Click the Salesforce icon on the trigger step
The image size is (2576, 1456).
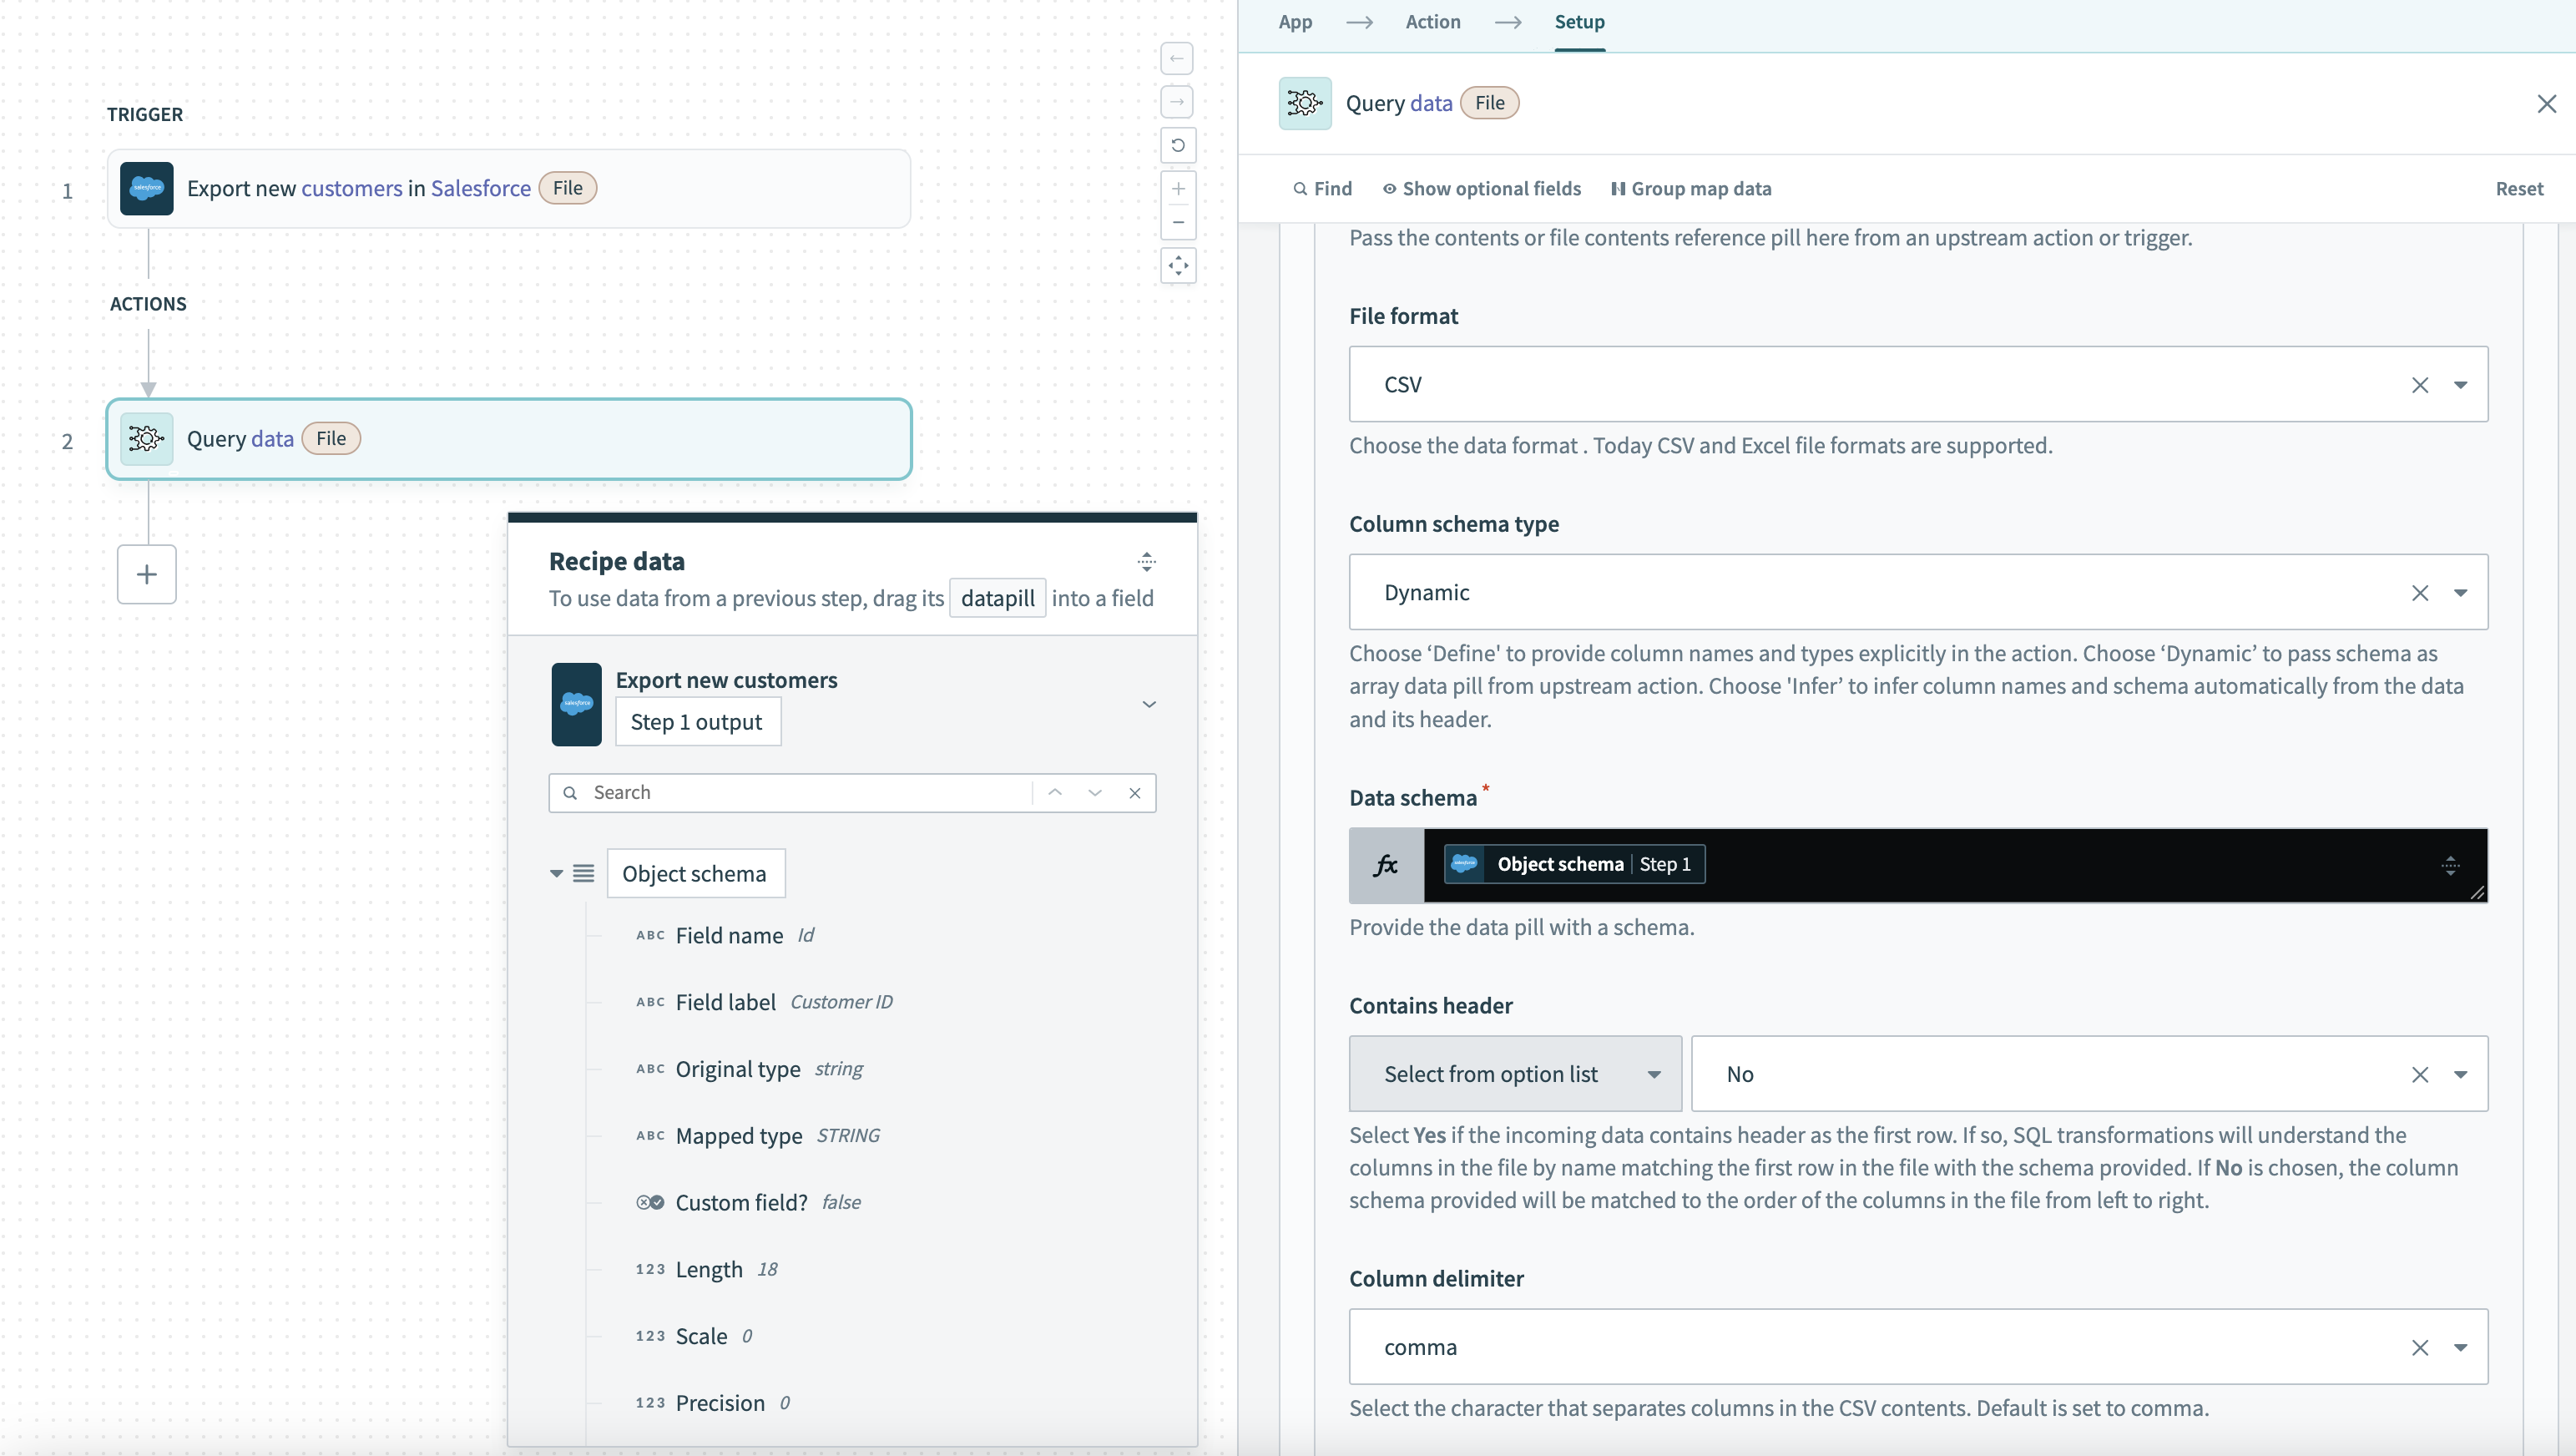point(146,188)
